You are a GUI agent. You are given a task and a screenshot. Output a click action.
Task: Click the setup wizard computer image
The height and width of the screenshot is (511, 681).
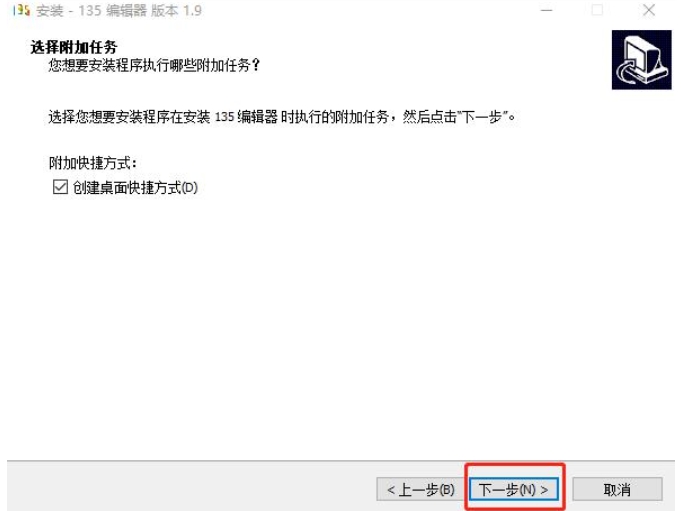[x=641, y=60]
